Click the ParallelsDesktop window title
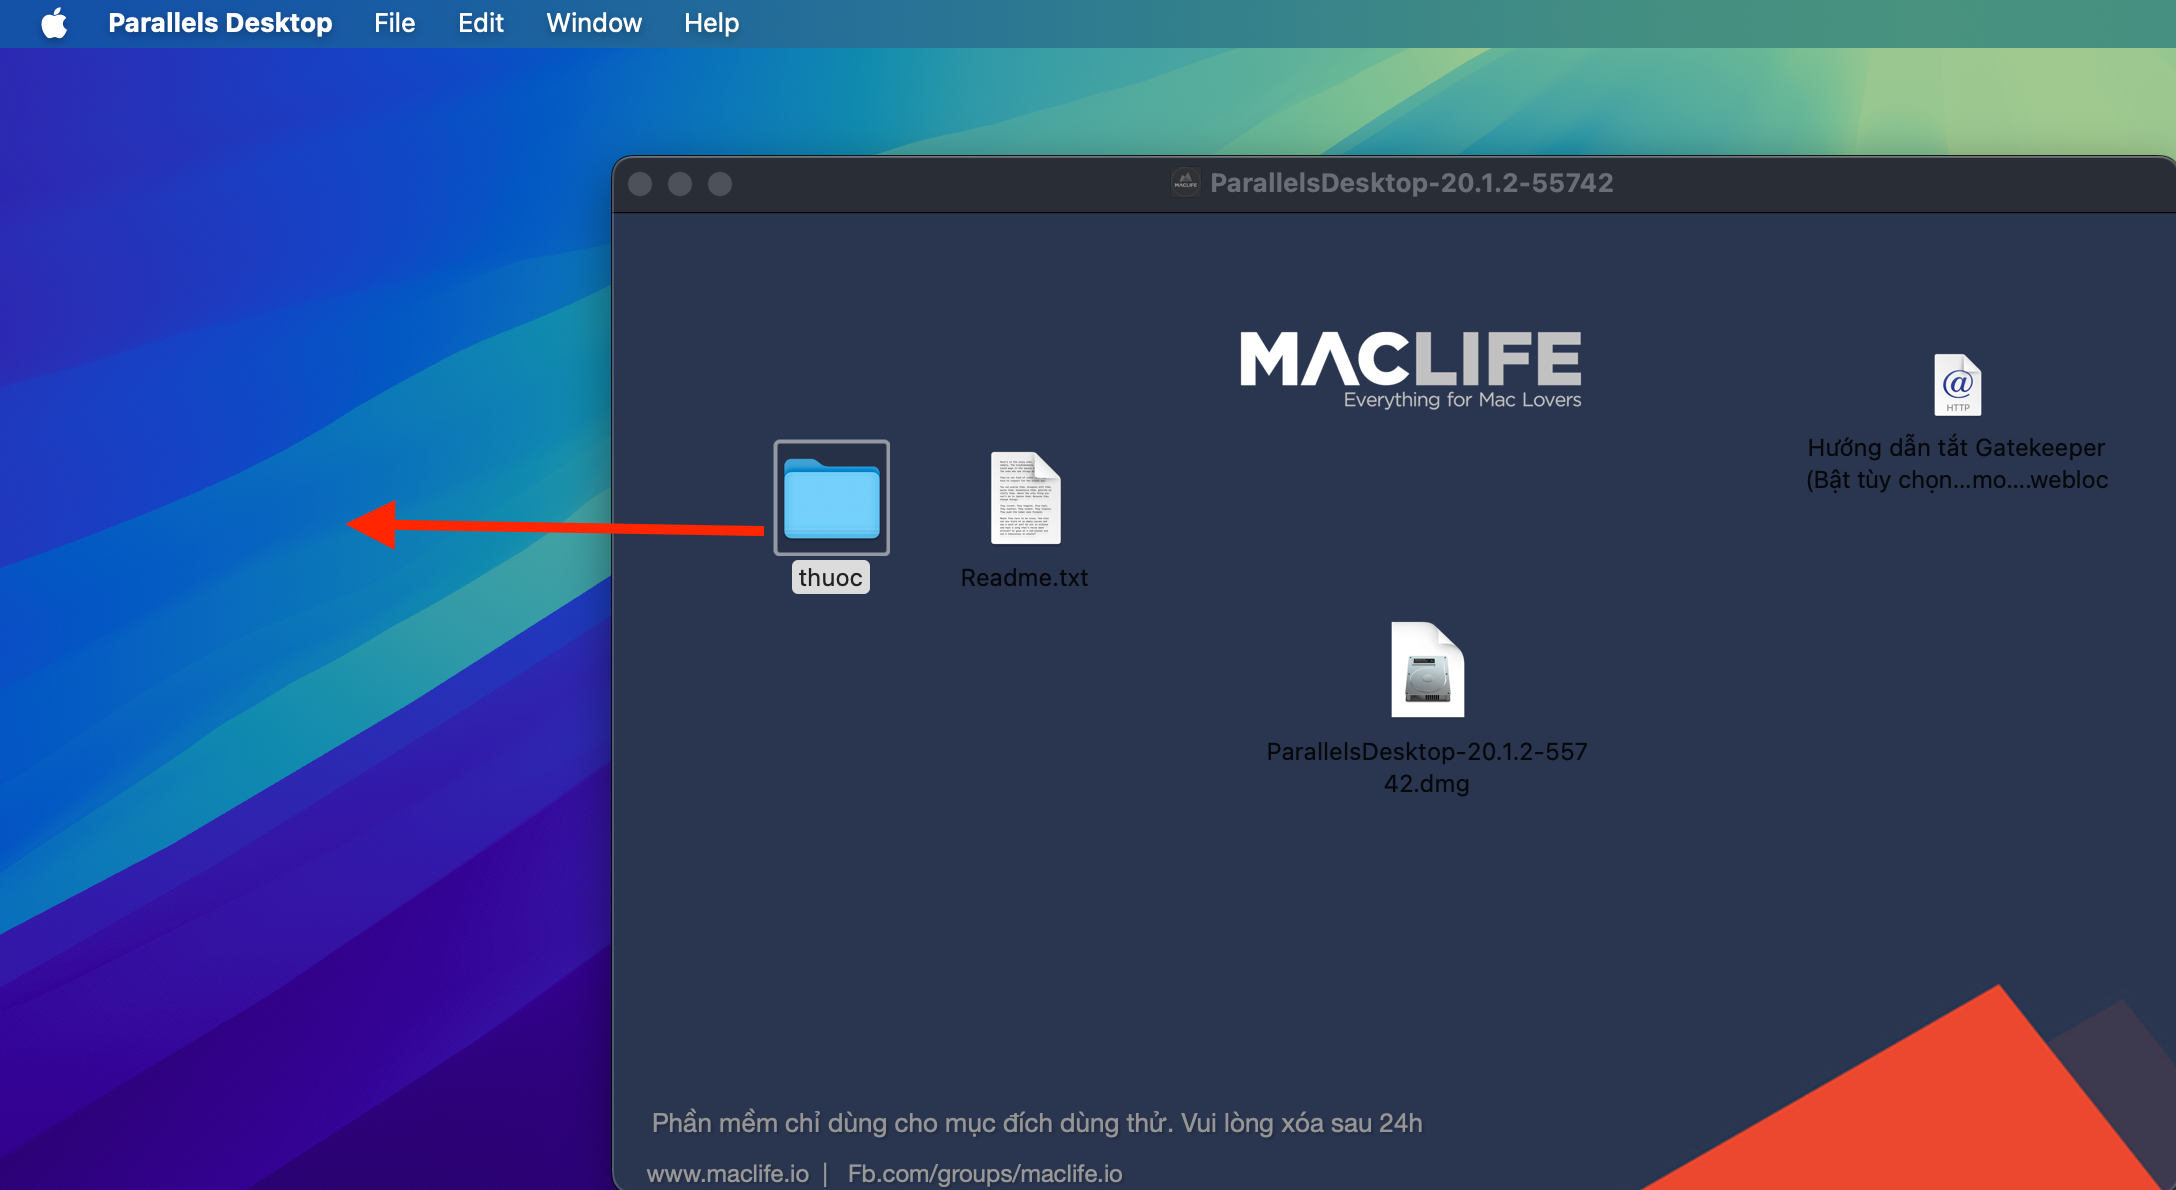Screen dimensions: 2176x1190 click(x=1411, y=183)
